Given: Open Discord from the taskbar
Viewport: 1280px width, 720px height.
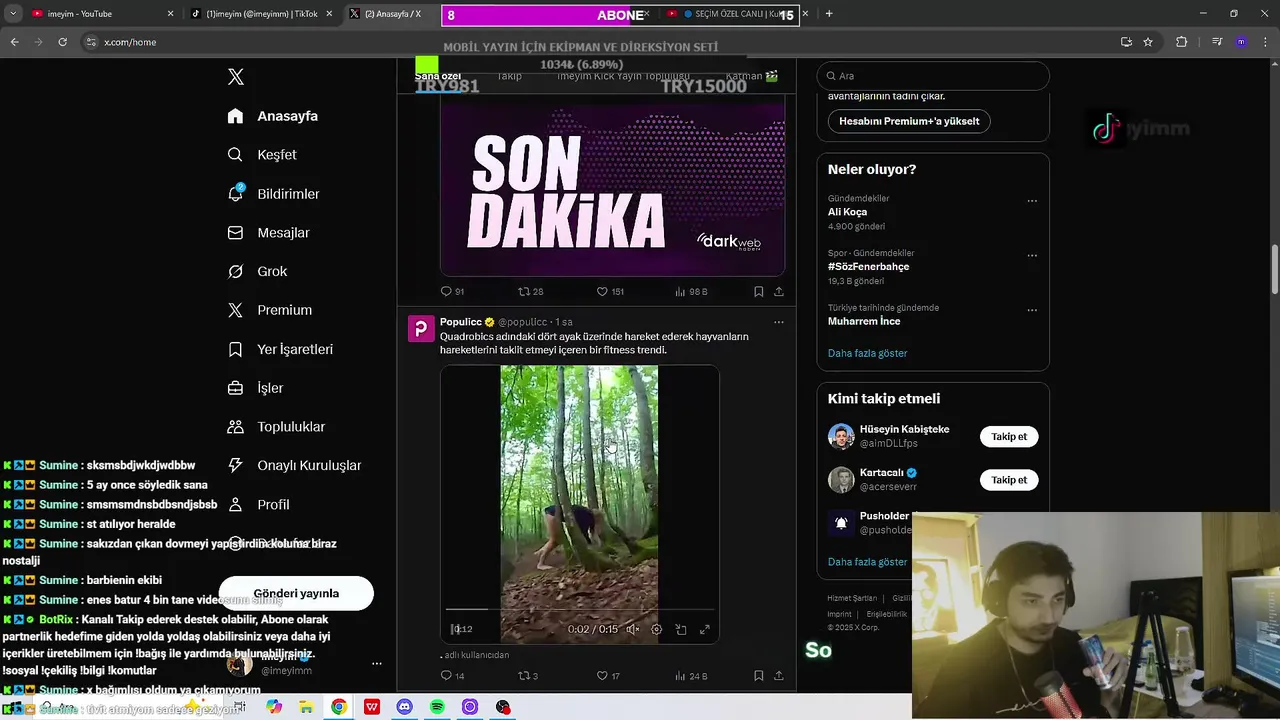Looking at the screenshot, I should point(404,707).
